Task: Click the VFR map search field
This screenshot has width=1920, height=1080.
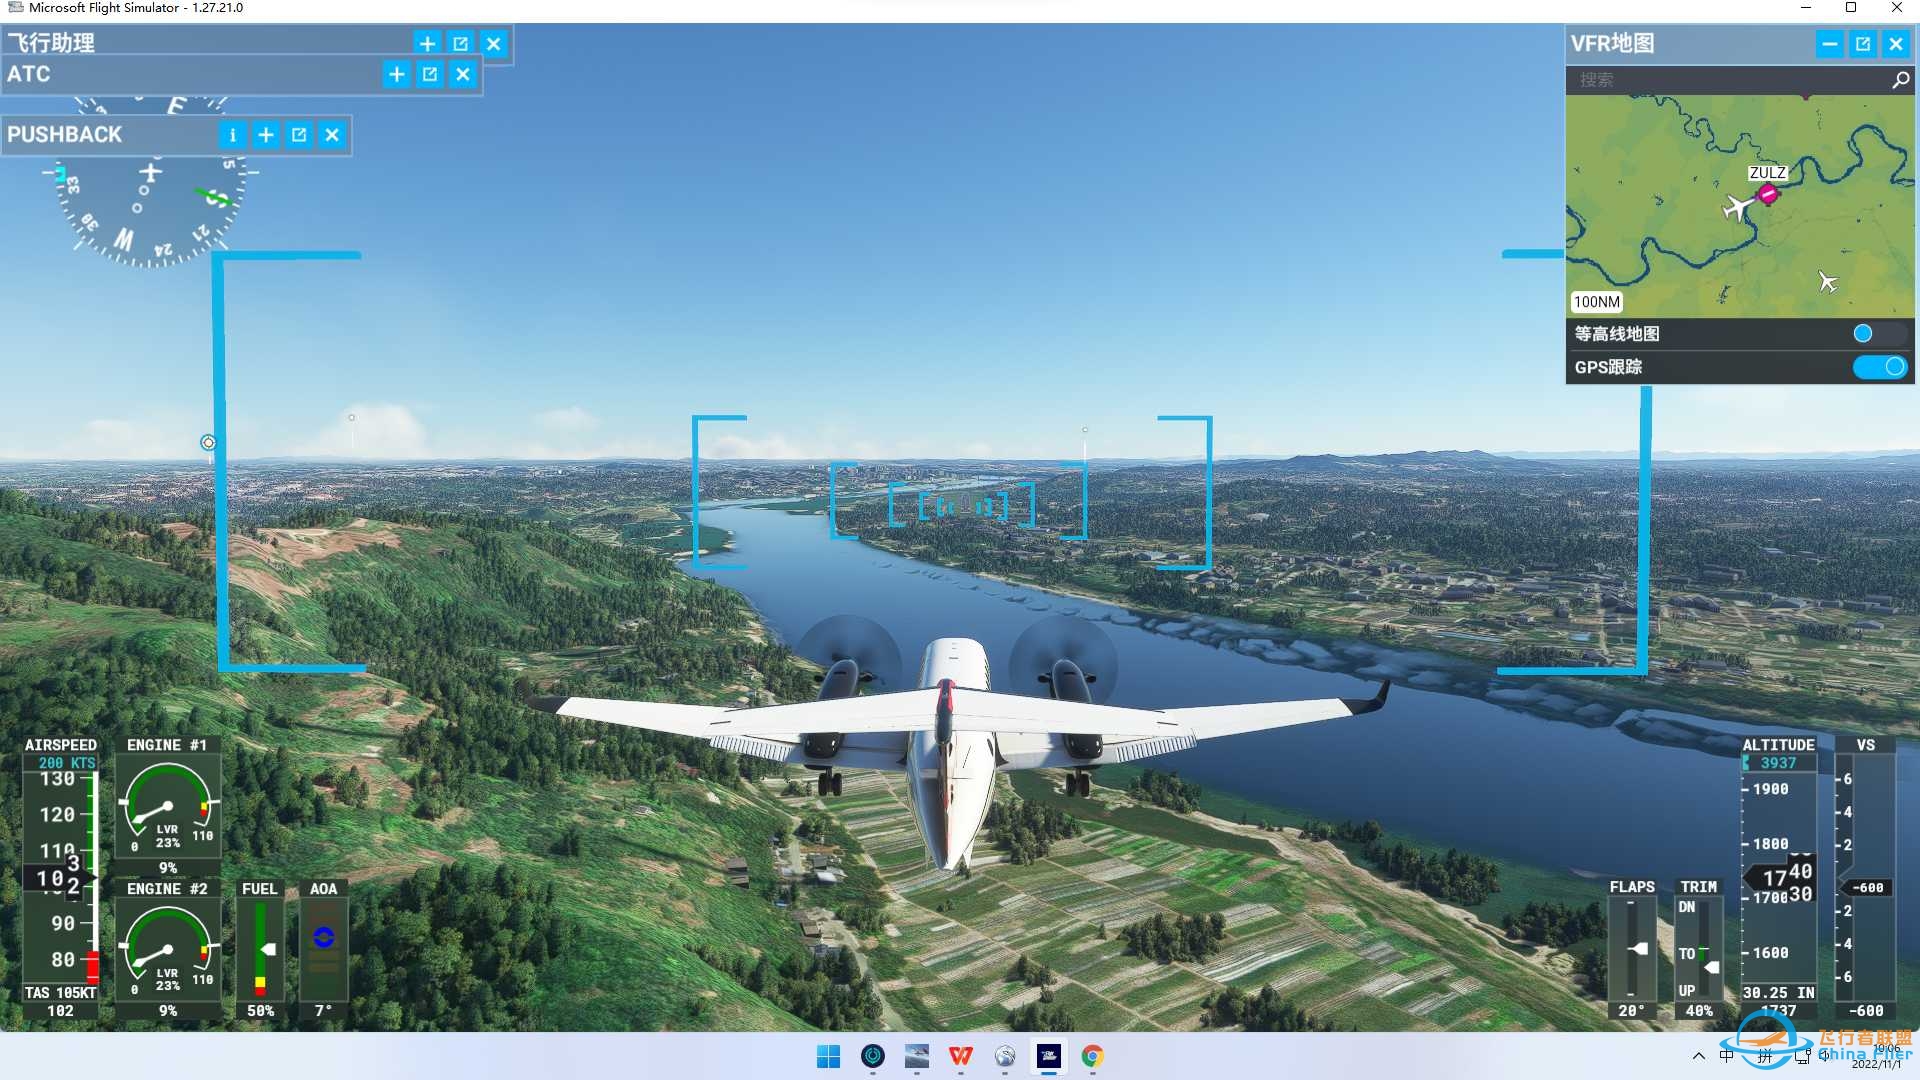Action: point(1728,80)
